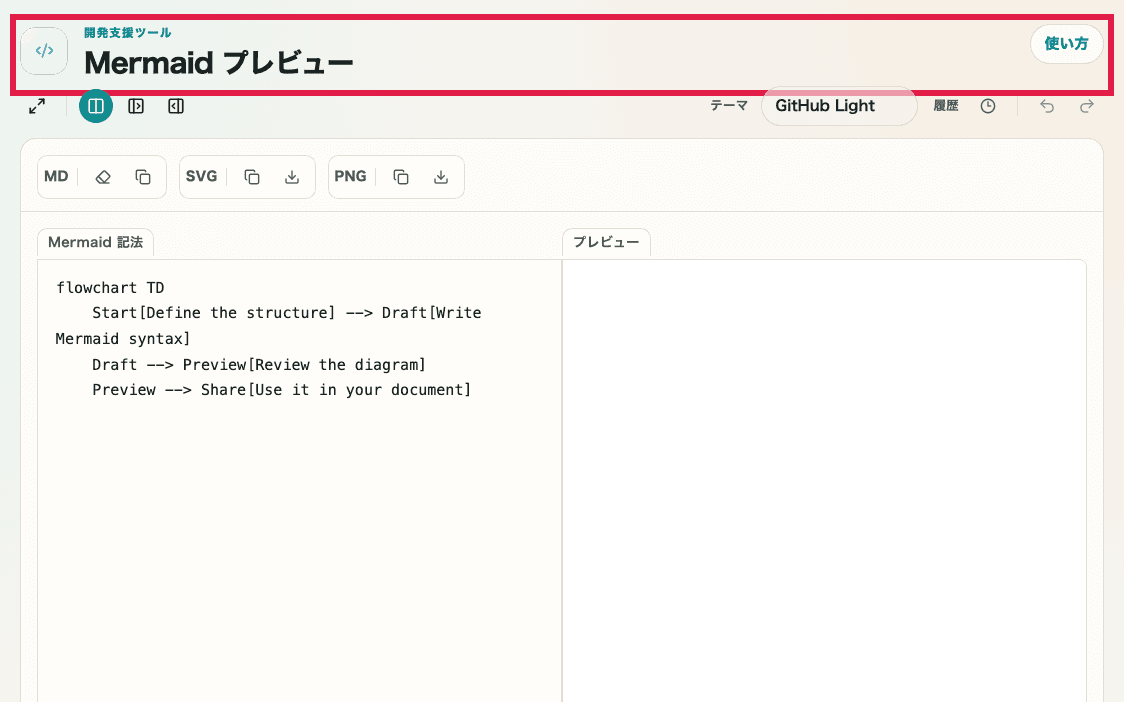The height and width of the screenshot is (702, 1124).
Task: Click the 履歴 history label
Action: pos(946,106)
